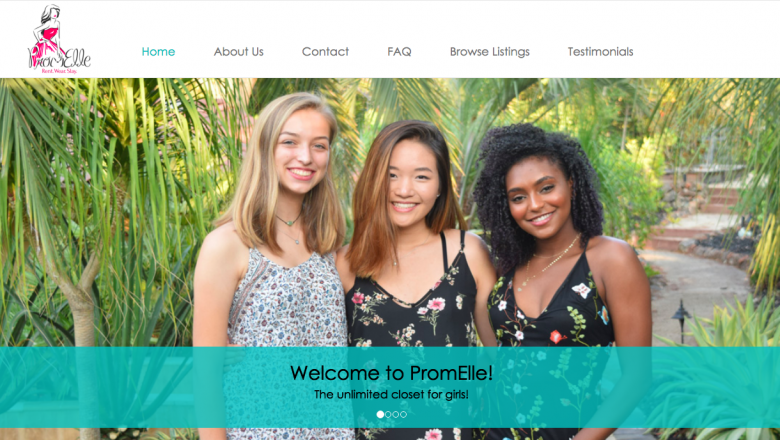Switch to the second slideshow dot
Screen dimensions: 780x440
tap(388, 414)
